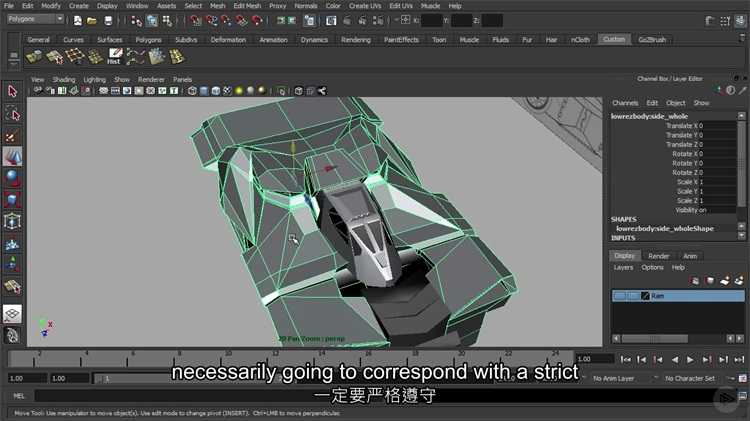Screen dimensions: 750x421
Task: Click frame 12 on the time slider
Action: (x=275, y=358)
